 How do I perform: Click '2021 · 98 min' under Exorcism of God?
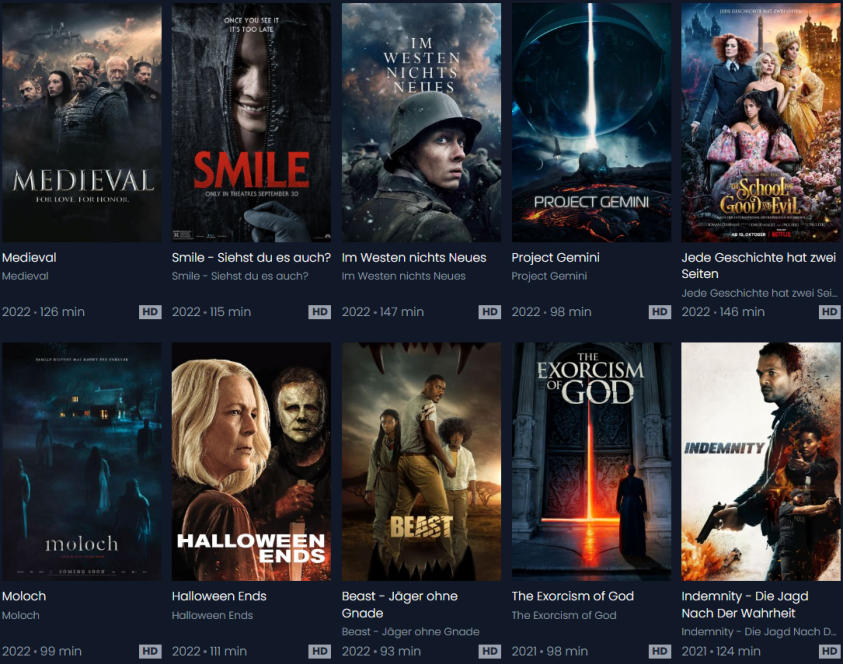(551, 652)
